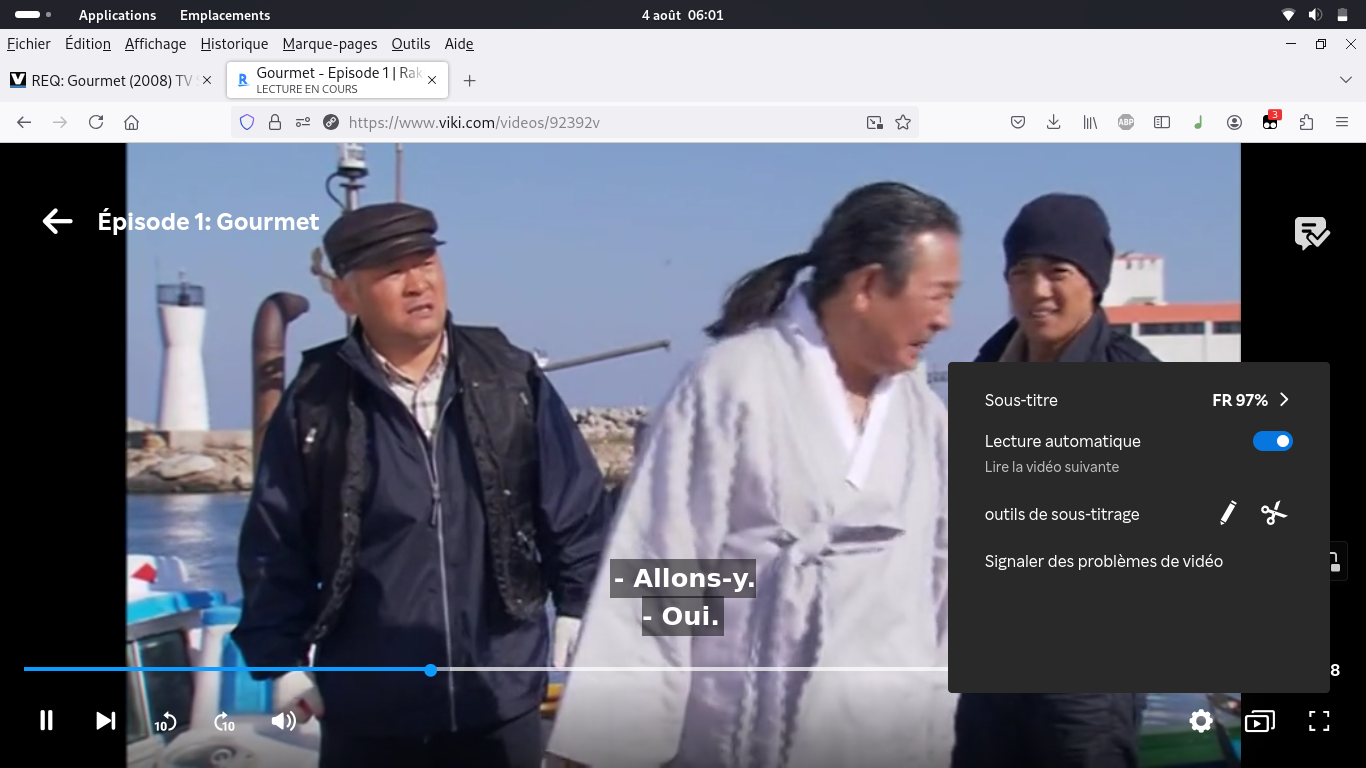This screenshot has width=1366, height=768.
Task: Click Signaler des problèmes de vidéo
Action: pyautogui.click(x=1104, y=561)
